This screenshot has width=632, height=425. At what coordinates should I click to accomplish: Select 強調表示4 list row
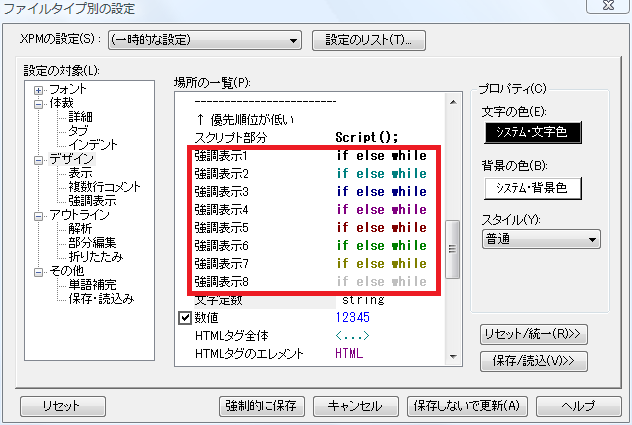click(310, 210)
